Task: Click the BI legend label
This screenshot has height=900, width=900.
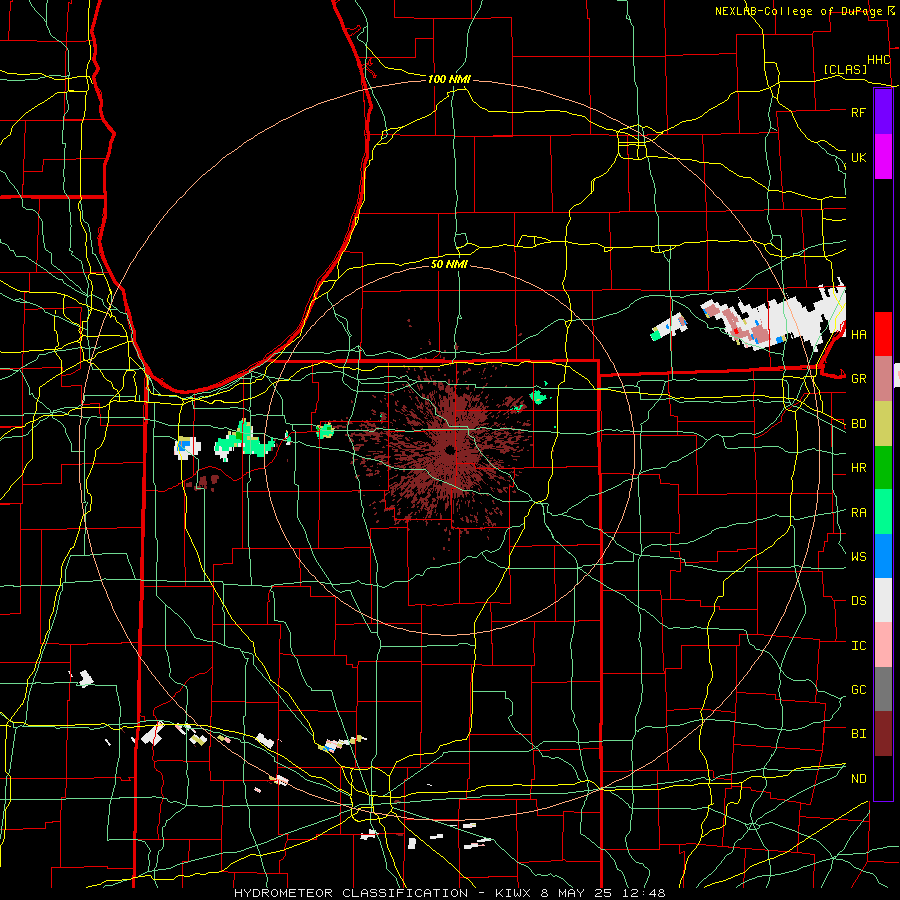Action: click(858, 734)
